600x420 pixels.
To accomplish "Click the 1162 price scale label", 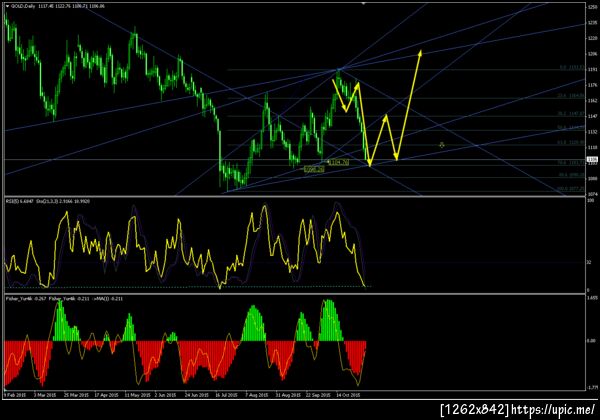I will click(x=592, y=101).
